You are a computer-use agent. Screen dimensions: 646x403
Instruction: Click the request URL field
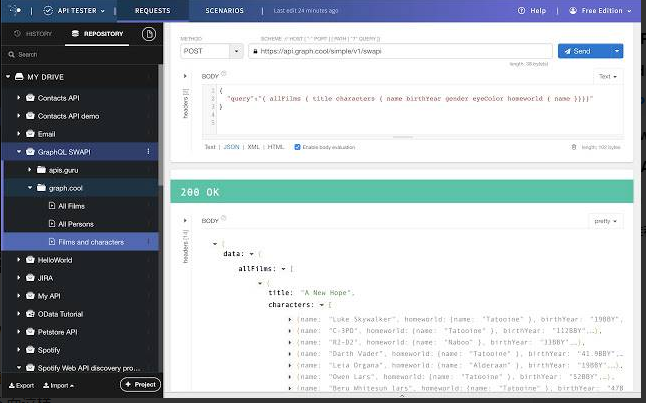tap(400, 51)
